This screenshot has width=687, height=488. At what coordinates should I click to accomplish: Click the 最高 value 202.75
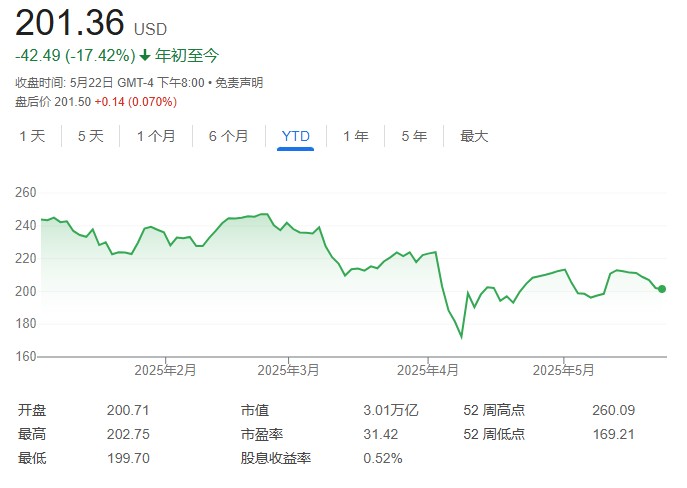pos(128,434)
